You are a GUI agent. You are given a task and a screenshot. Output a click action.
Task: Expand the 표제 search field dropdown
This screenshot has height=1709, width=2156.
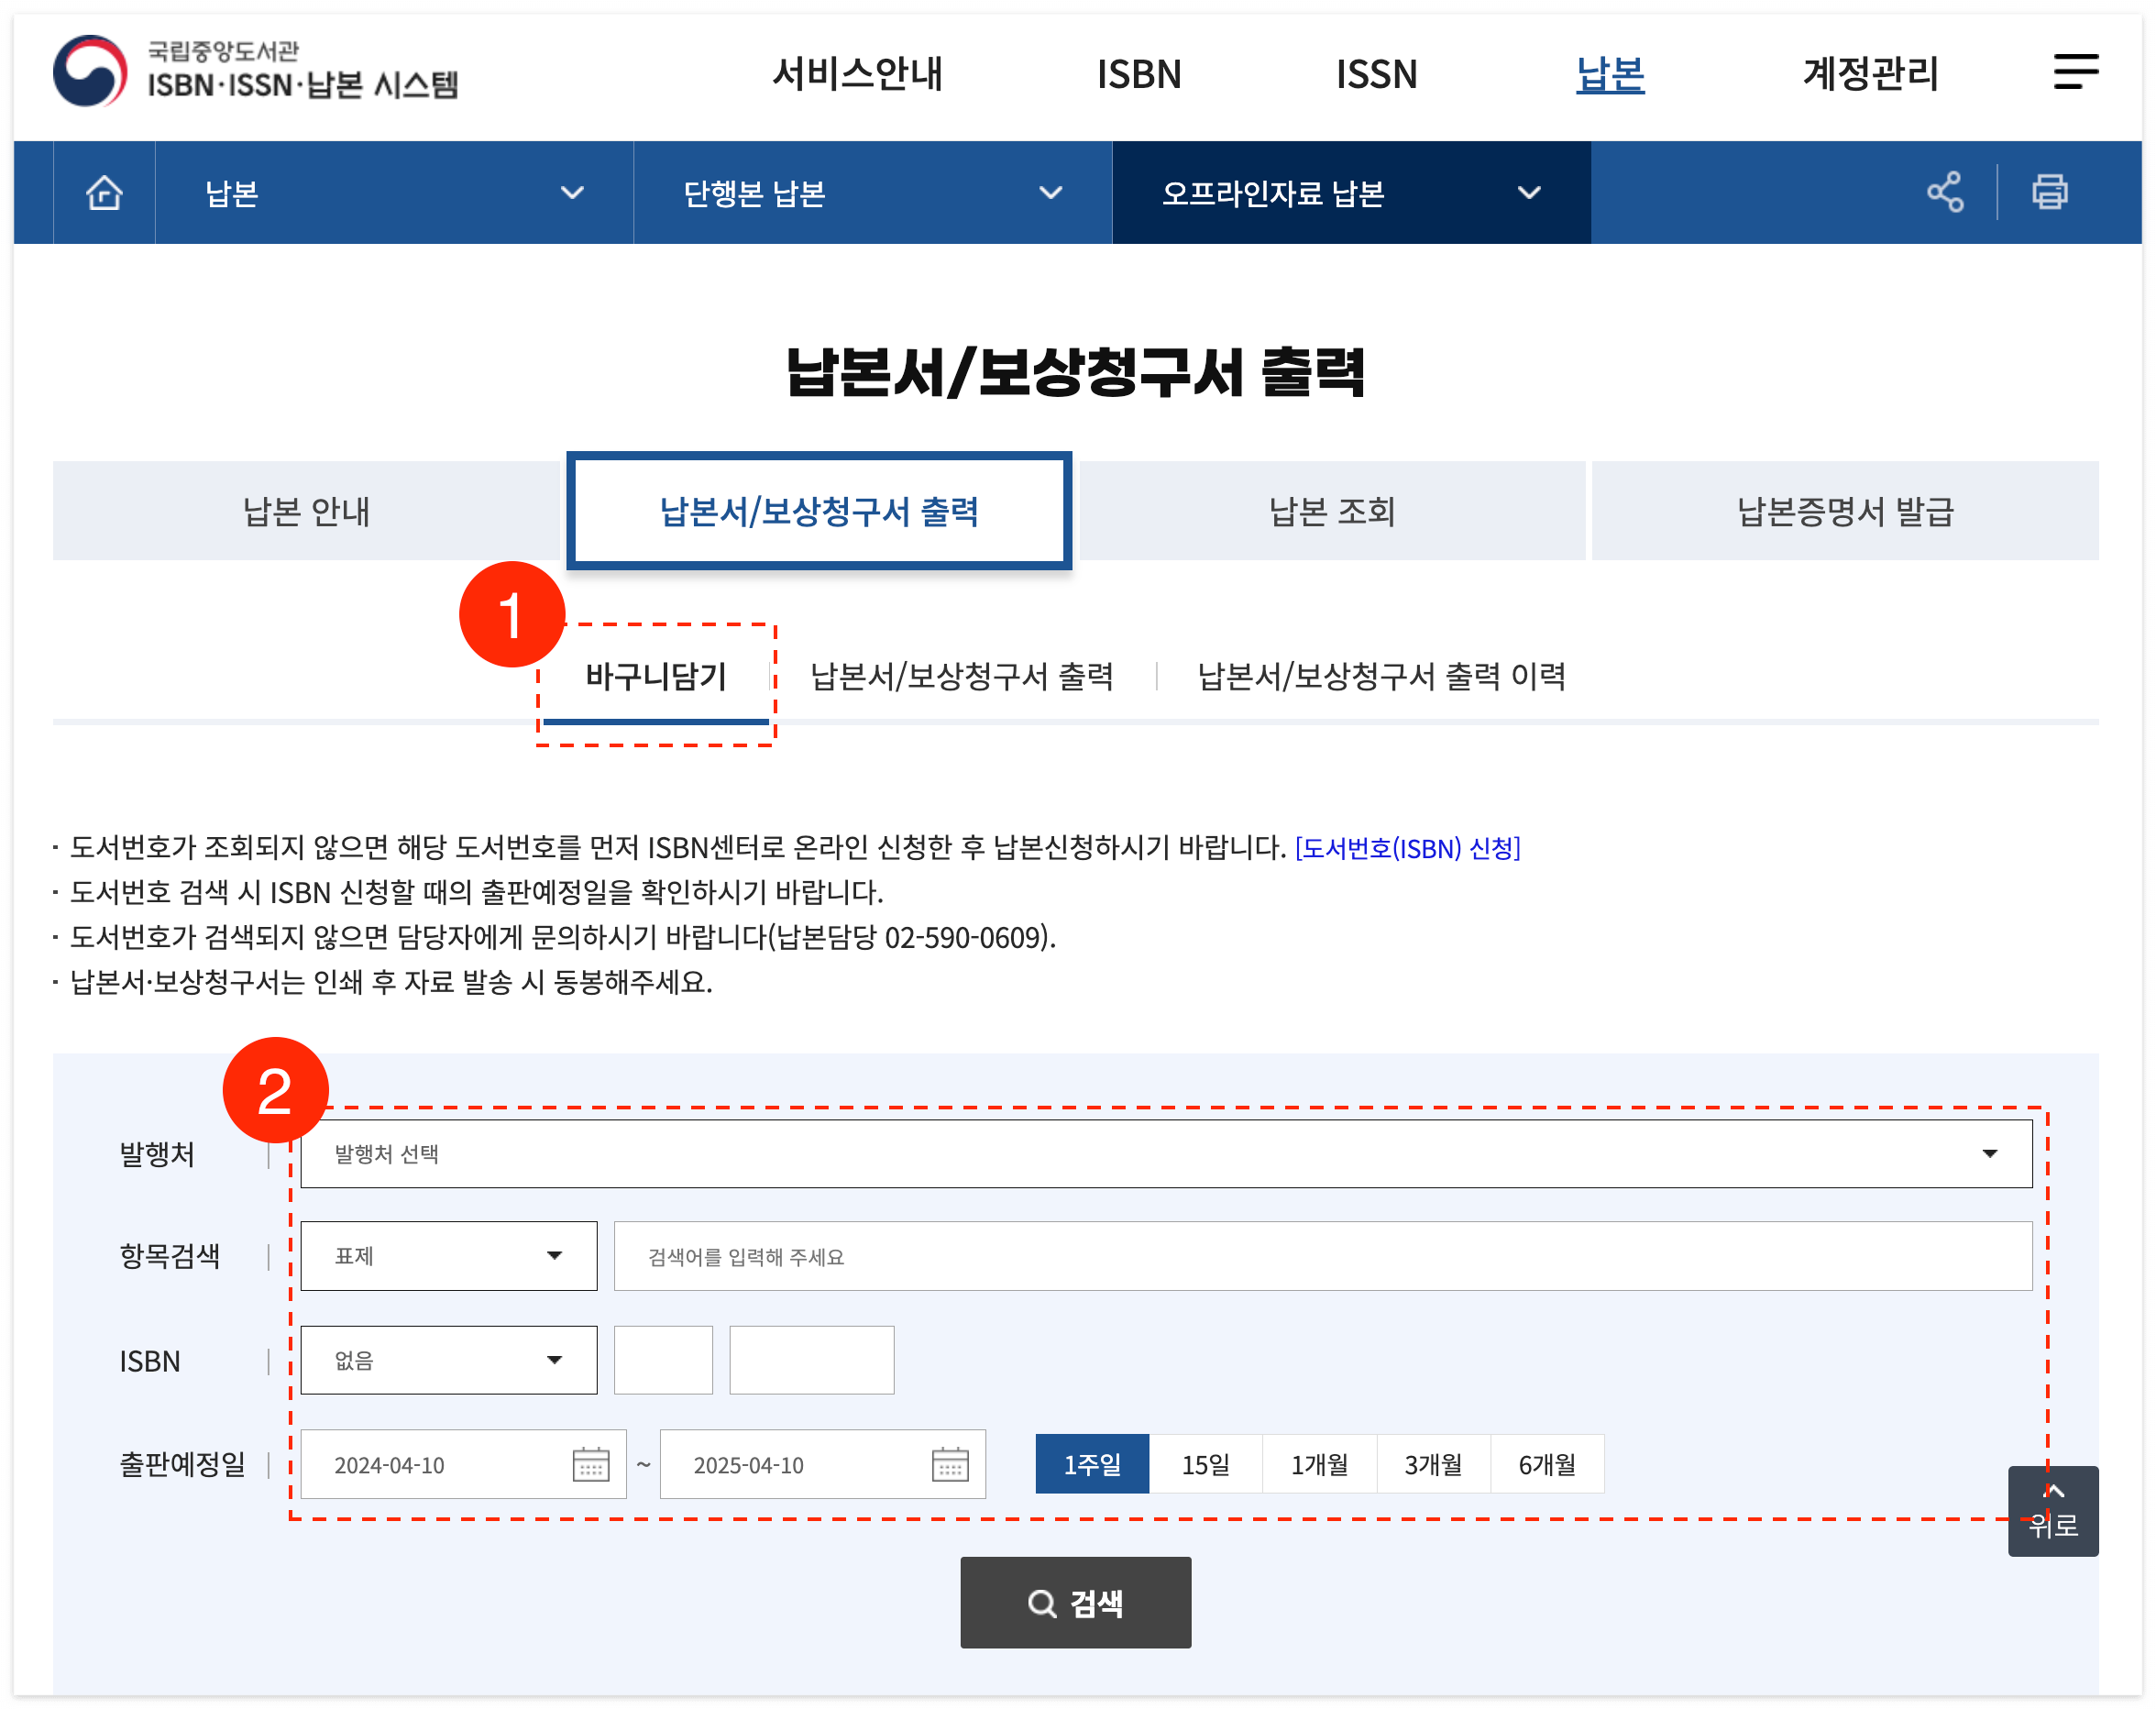(x=448, y=1255)
